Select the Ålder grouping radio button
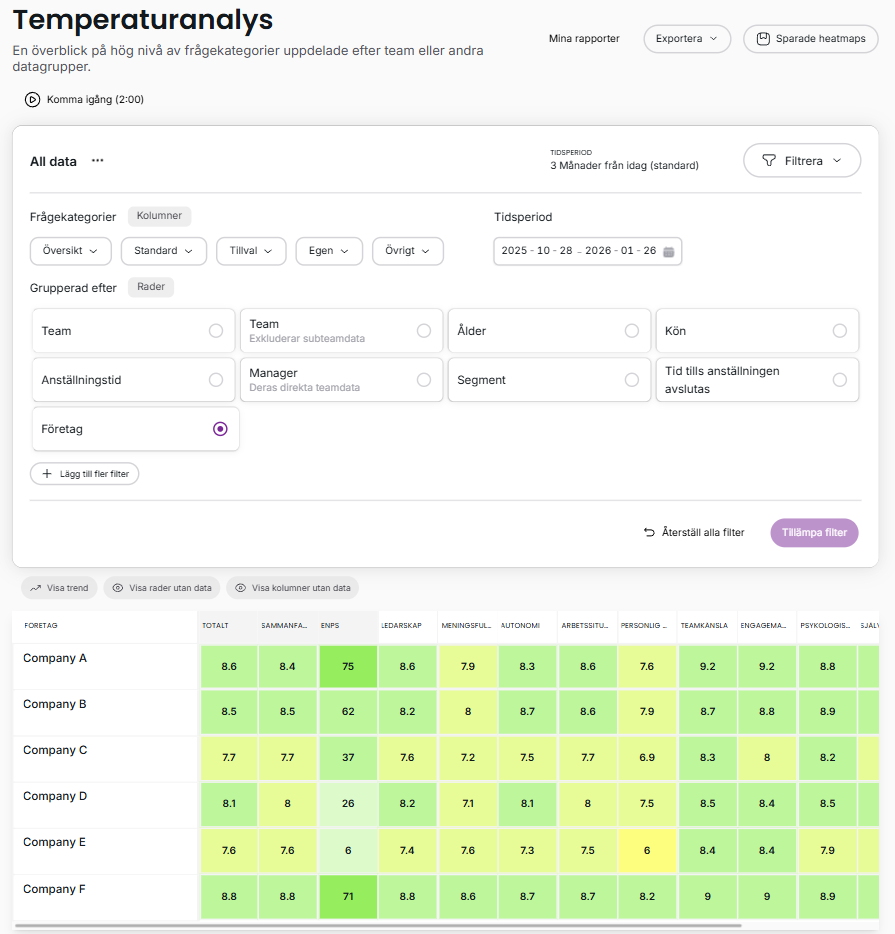 [x=631, y=331]
